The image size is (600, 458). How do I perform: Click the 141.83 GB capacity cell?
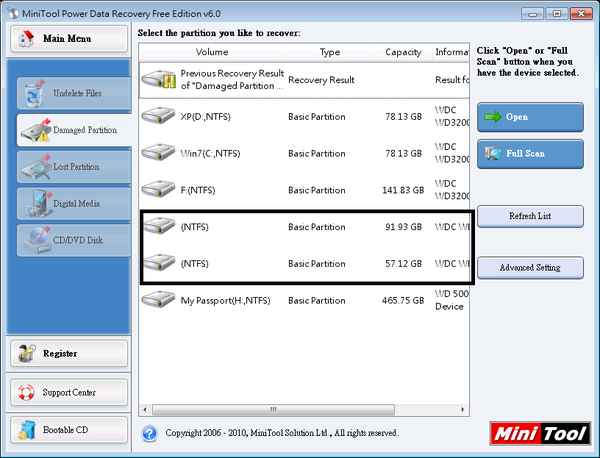pos(403,191)
